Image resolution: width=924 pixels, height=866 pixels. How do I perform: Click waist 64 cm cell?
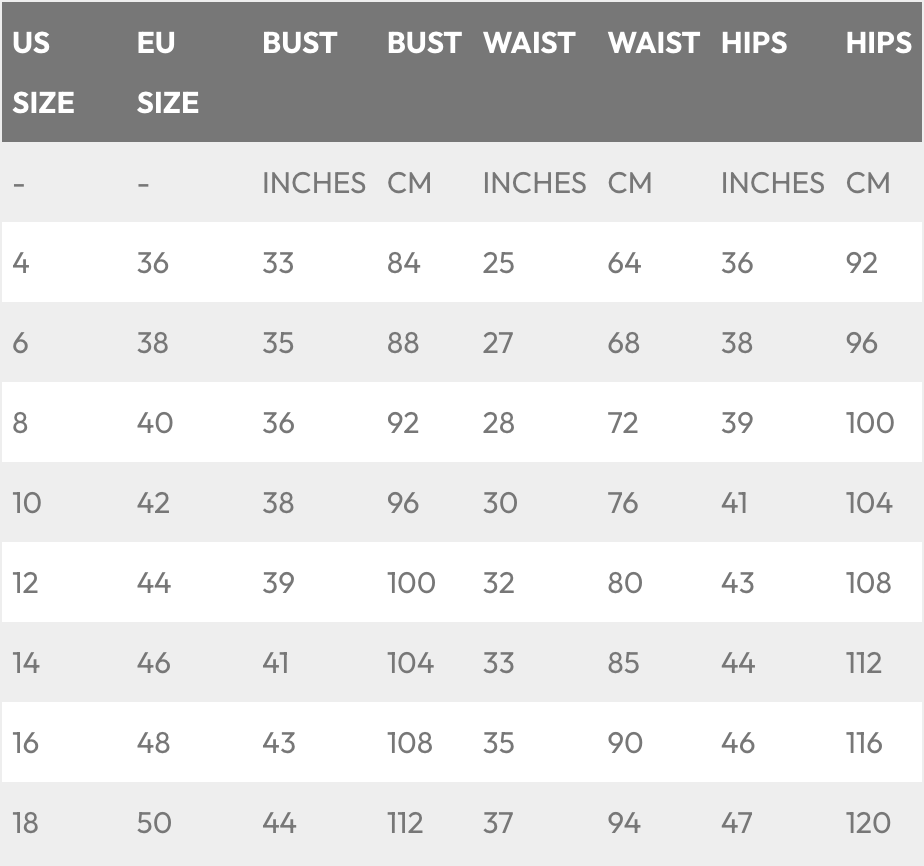[623, 263]
